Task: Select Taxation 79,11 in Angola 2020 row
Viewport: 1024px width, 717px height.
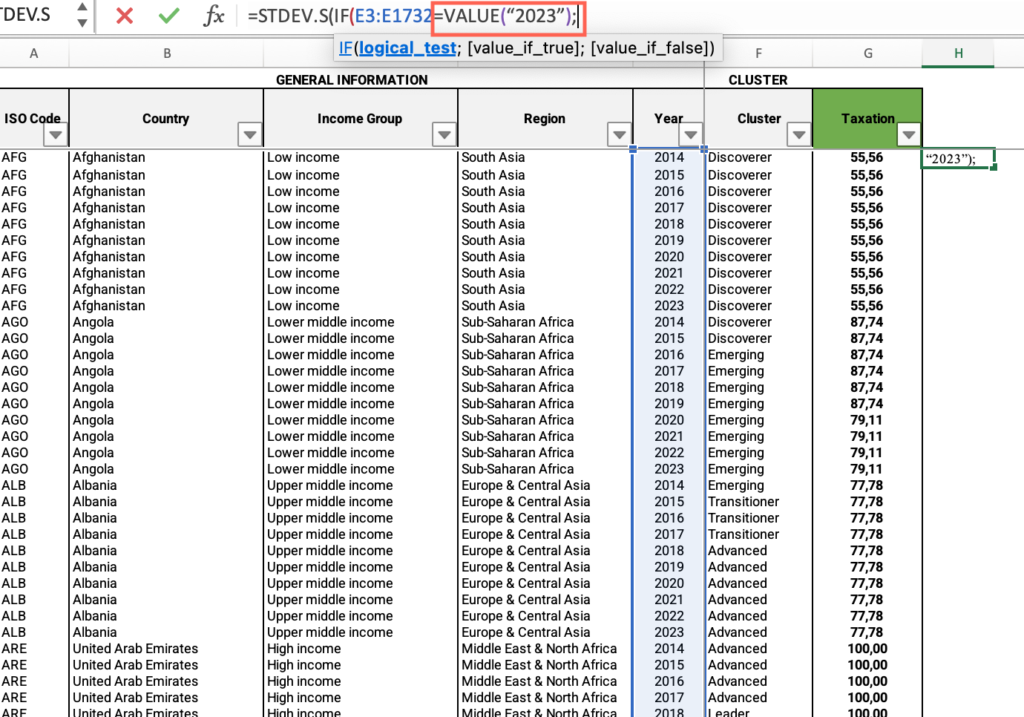Action: [867, 420]
